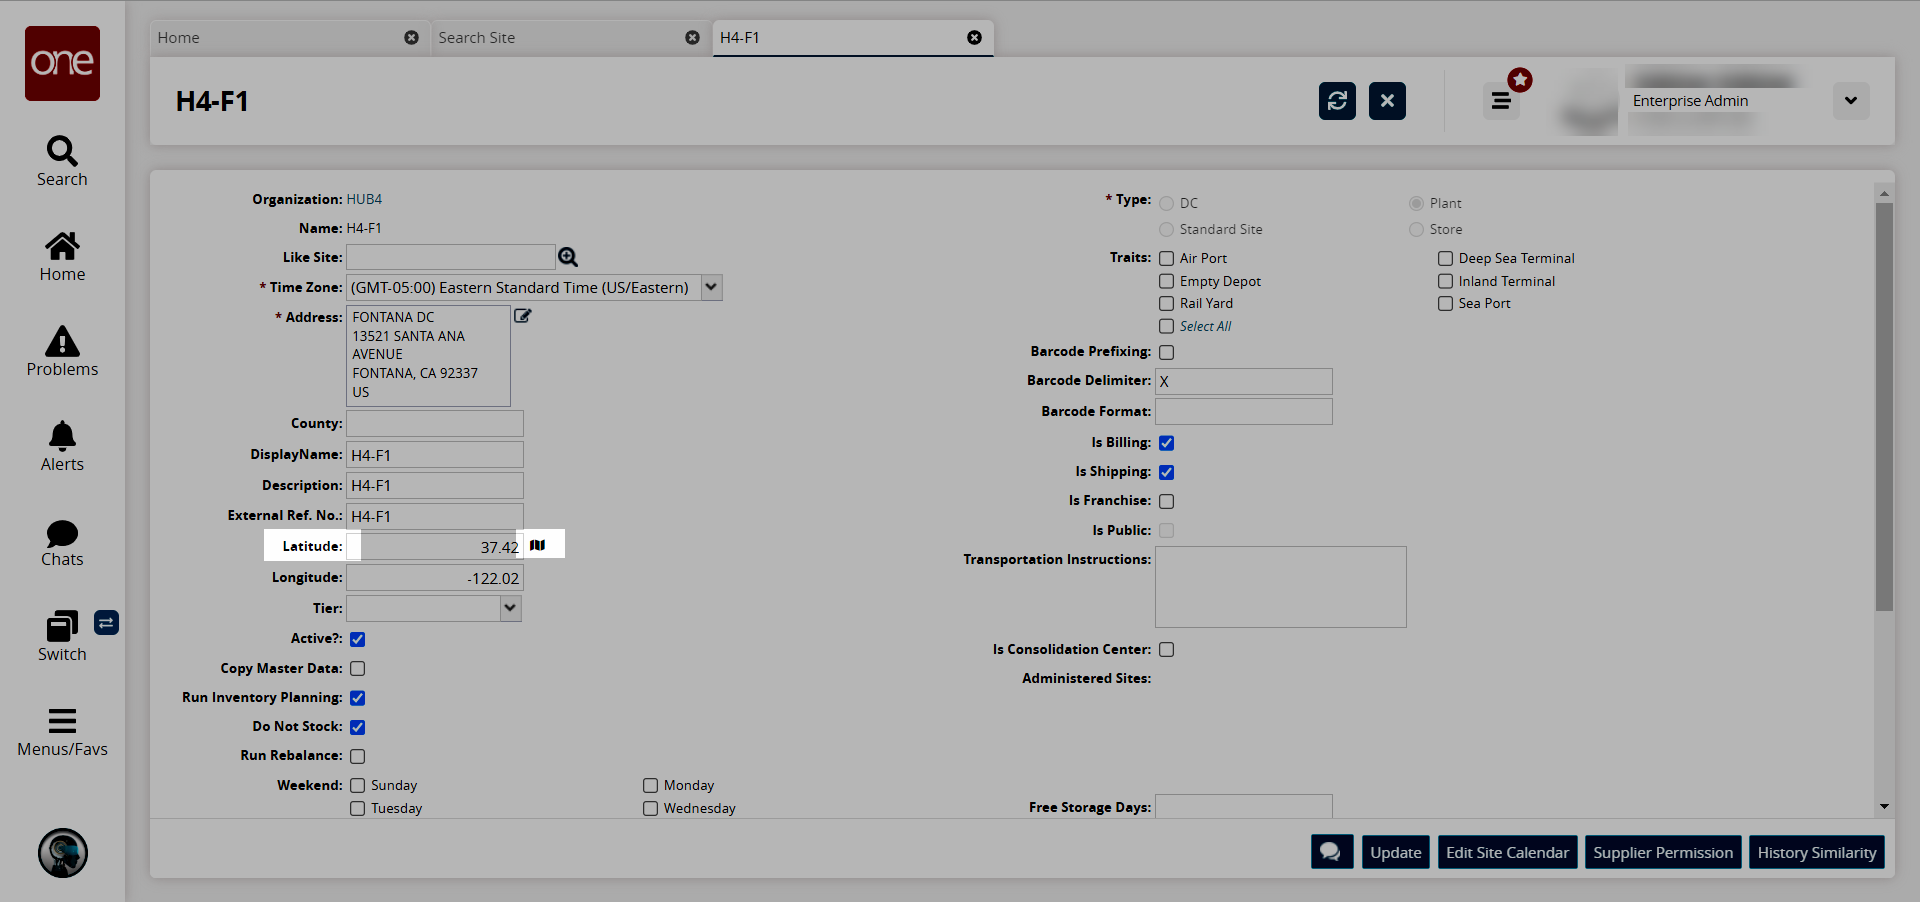Open the chat comment button in footer
1920x902 pixels.
1332,852
